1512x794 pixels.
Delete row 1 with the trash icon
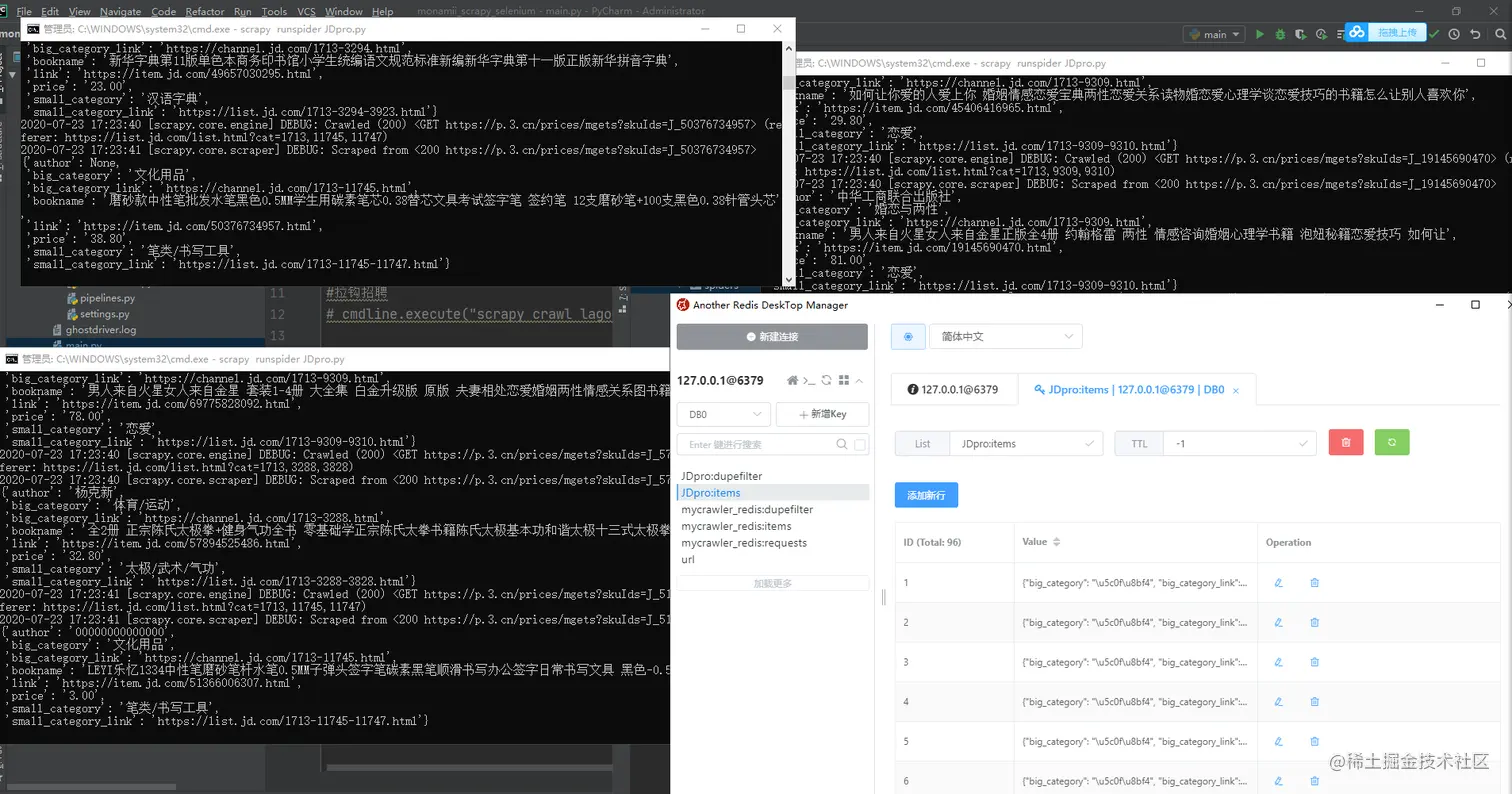pos(1315,582)
